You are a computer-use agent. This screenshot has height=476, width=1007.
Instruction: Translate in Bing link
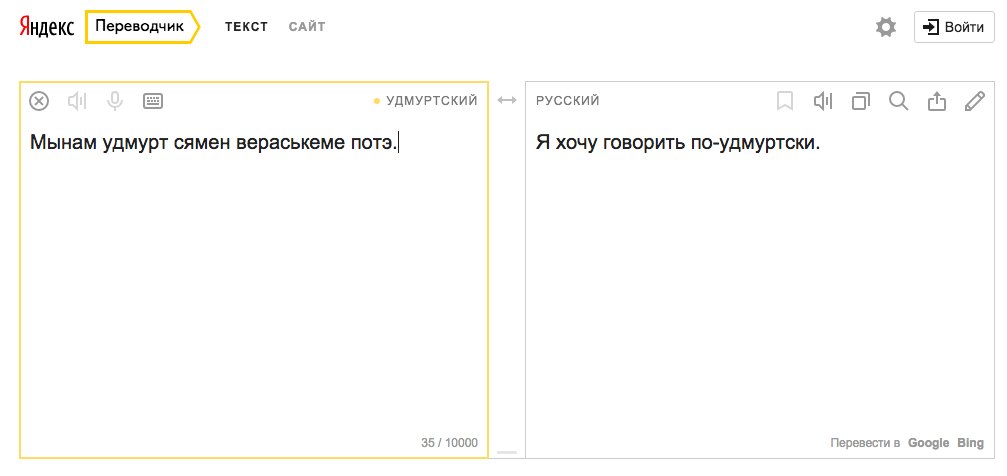point(970,443)
